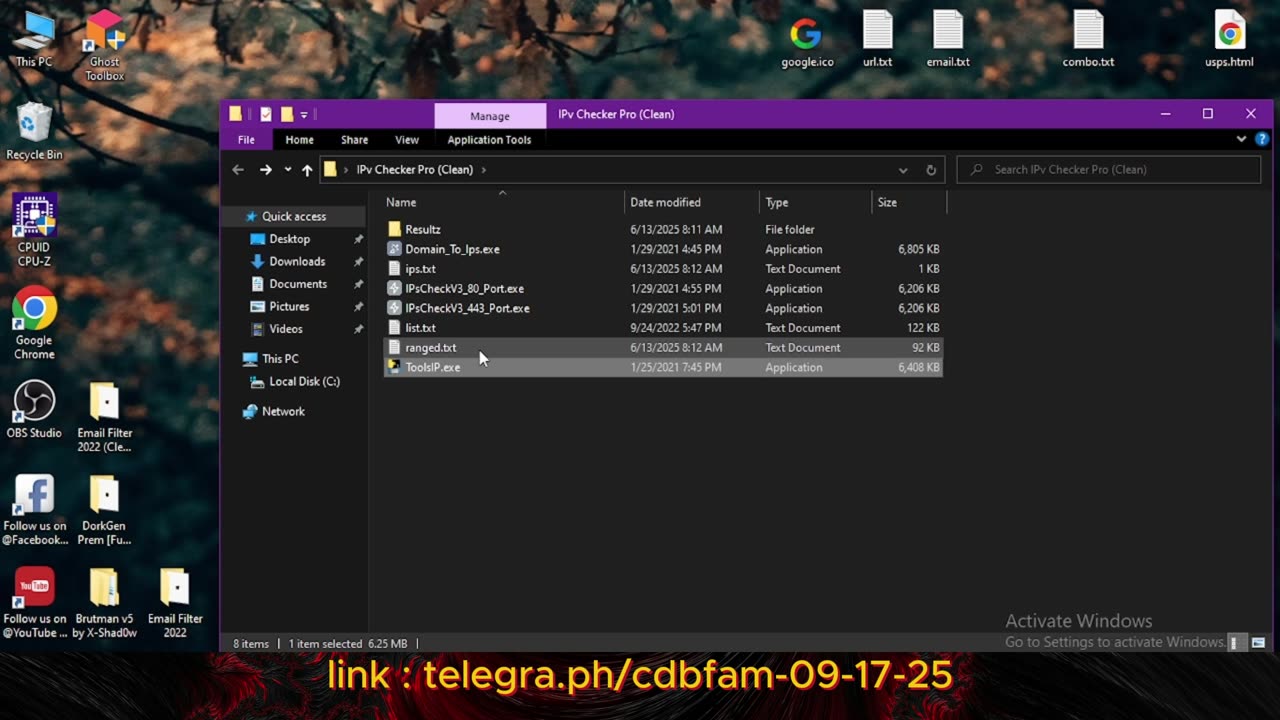Image resolution: width=1280 pixels, height=720 pixels.
Task: Click the chevron after IPv Checker Pro in address bar
Action: (x=483, y=170)
